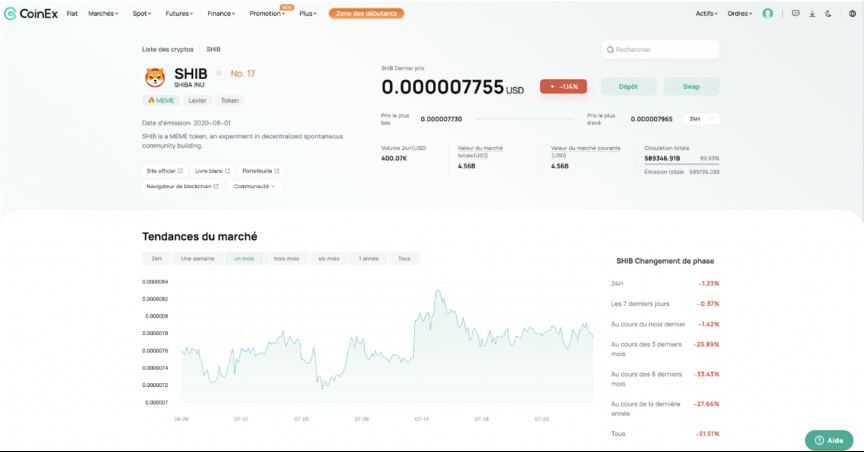The height and width of the screenshot is (452, 864).
Task: Select the 1 année chart tab
Action: coord(369,259)
